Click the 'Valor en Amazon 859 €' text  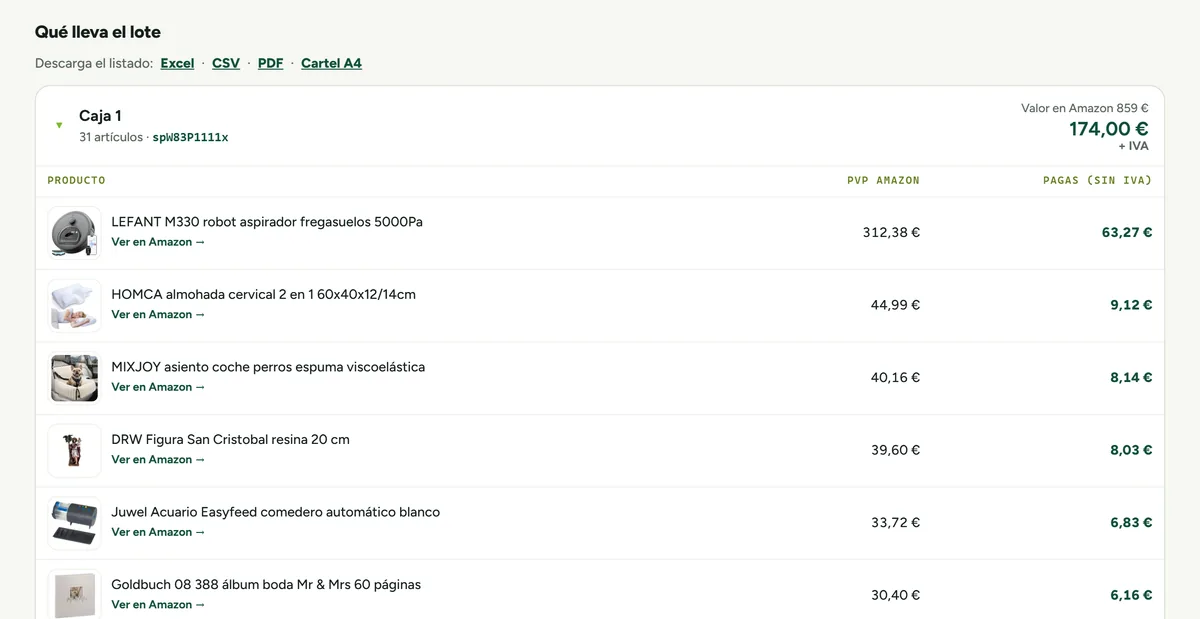[x=1084, y=108]
